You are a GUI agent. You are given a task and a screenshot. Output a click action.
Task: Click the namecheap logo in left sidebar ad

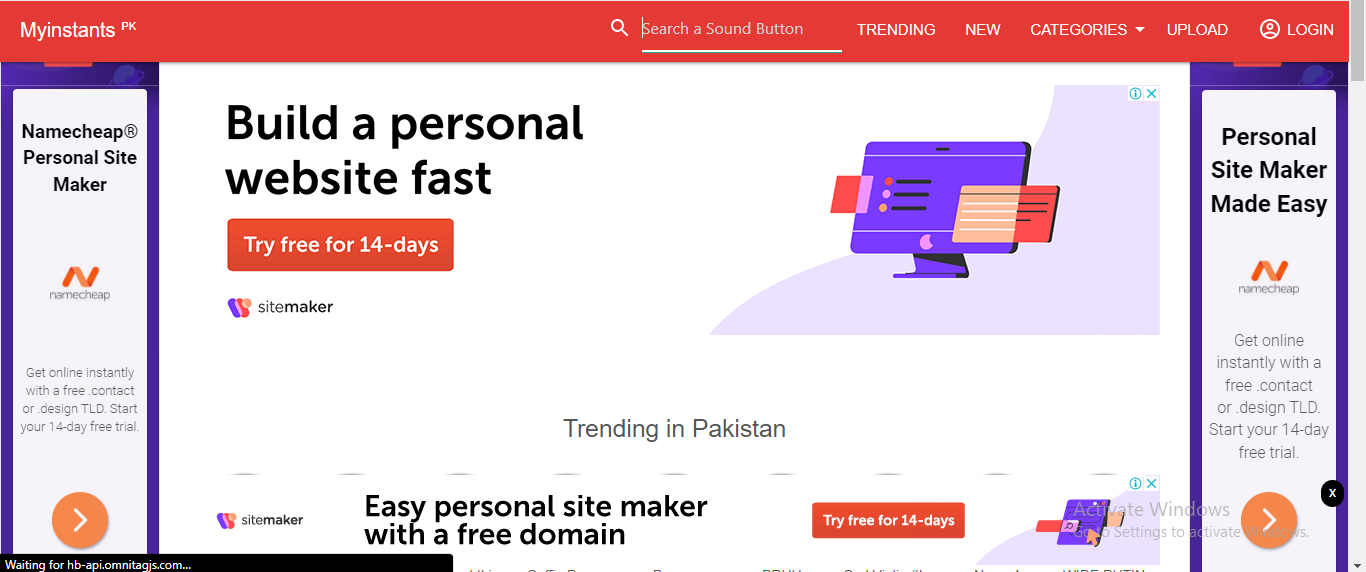[x=80, y=283]
